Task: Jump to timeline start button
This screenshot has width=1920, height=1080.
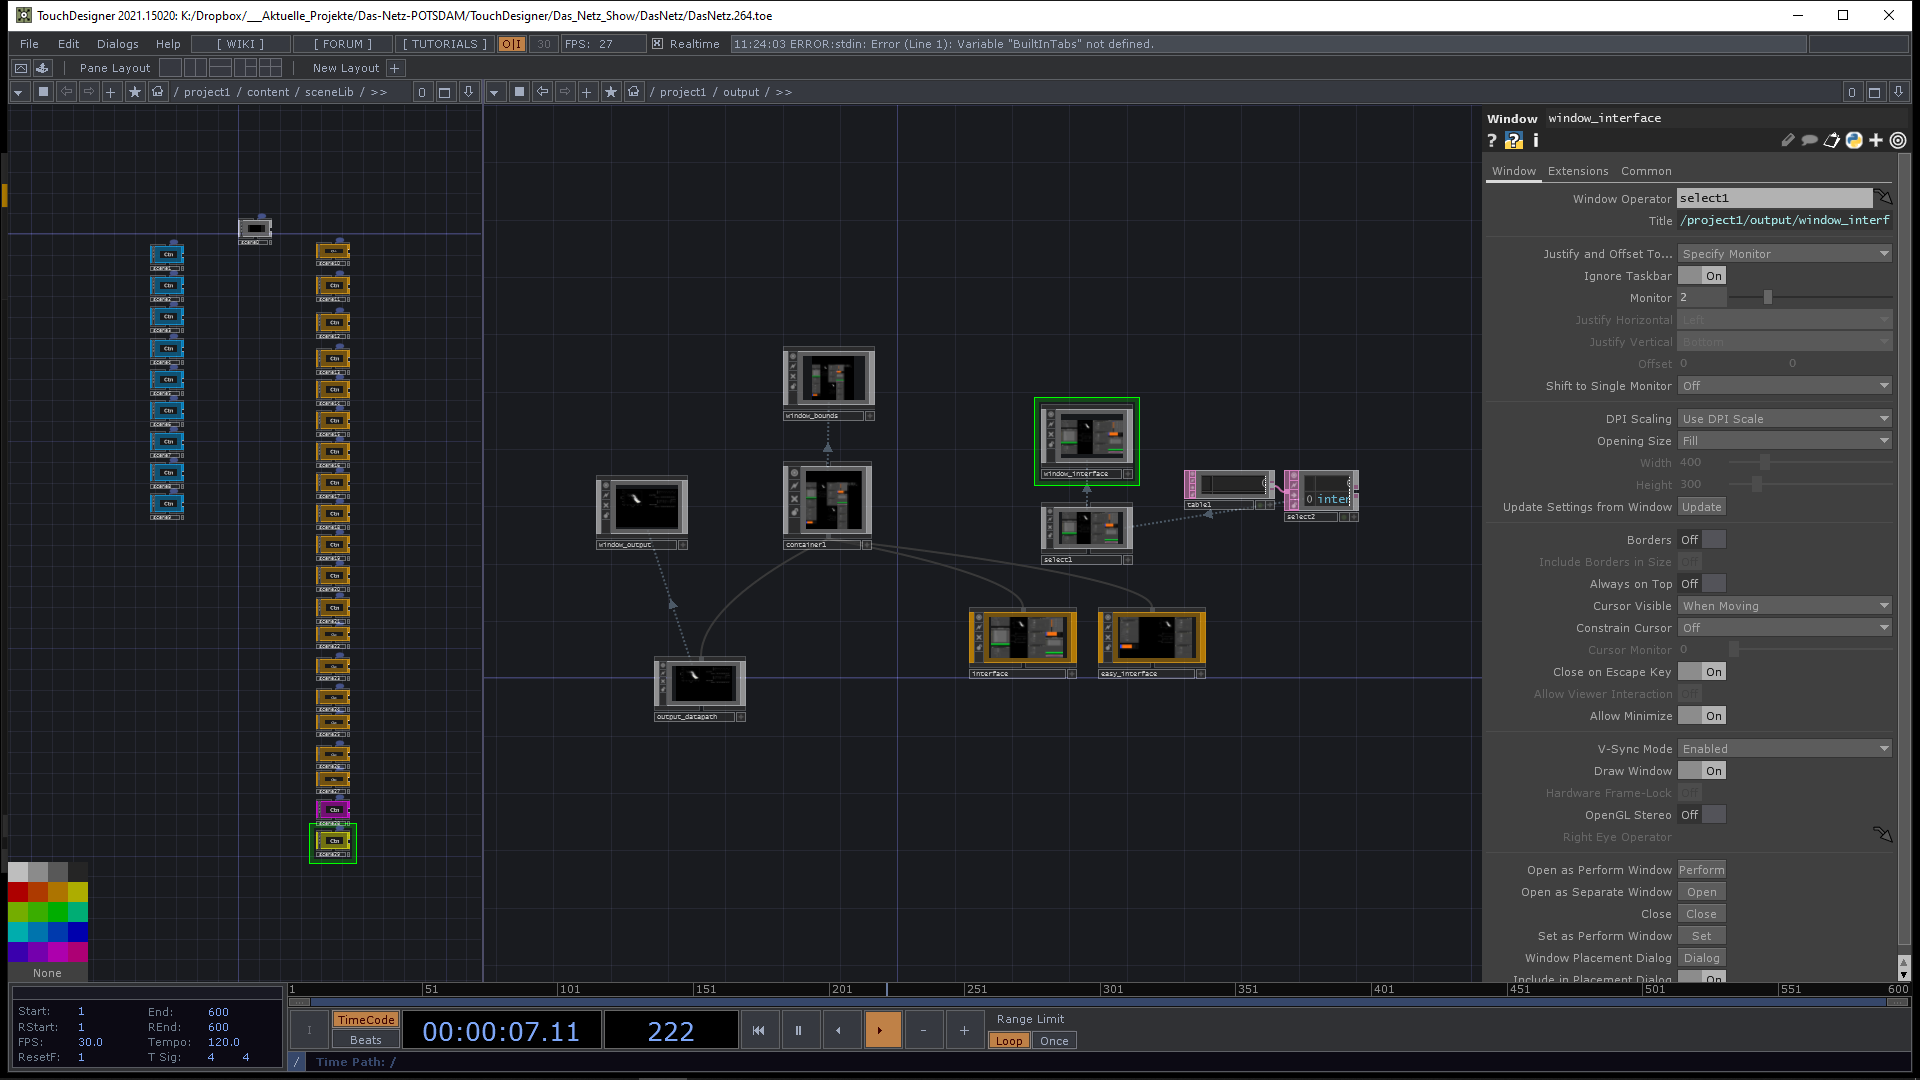Action: (x=758, y=1030)
